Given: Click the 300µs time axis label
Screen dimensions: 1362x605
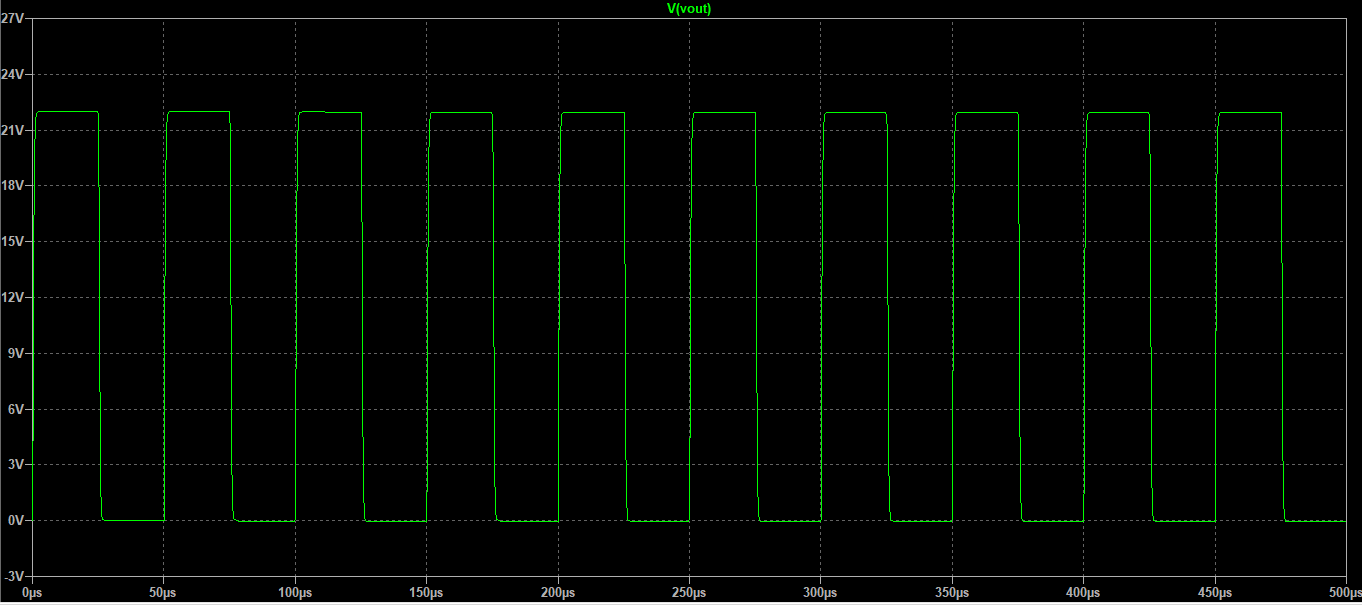Looking at the screenshot, I should [x=820, y=594].
